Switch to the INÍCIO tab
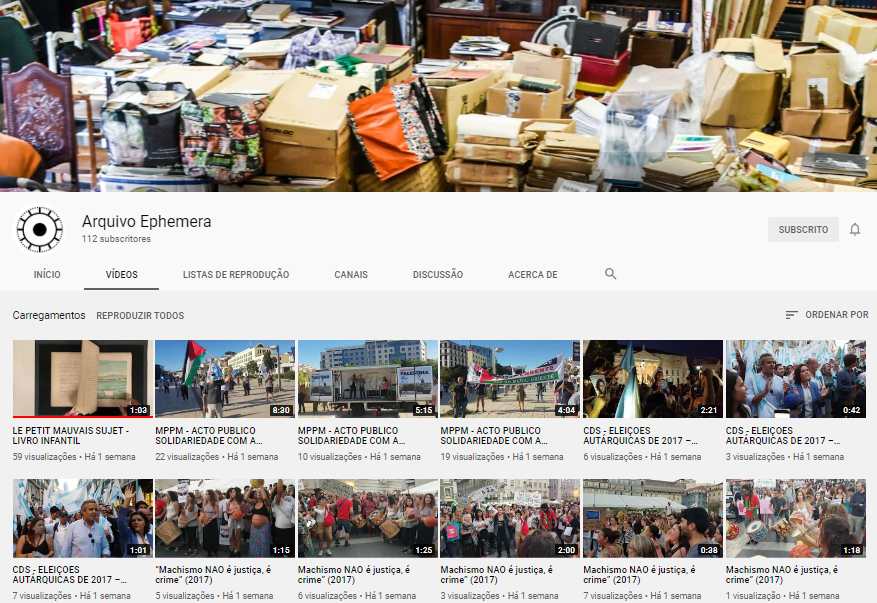The height and width of the screenshot is (603, 877). 47,275
